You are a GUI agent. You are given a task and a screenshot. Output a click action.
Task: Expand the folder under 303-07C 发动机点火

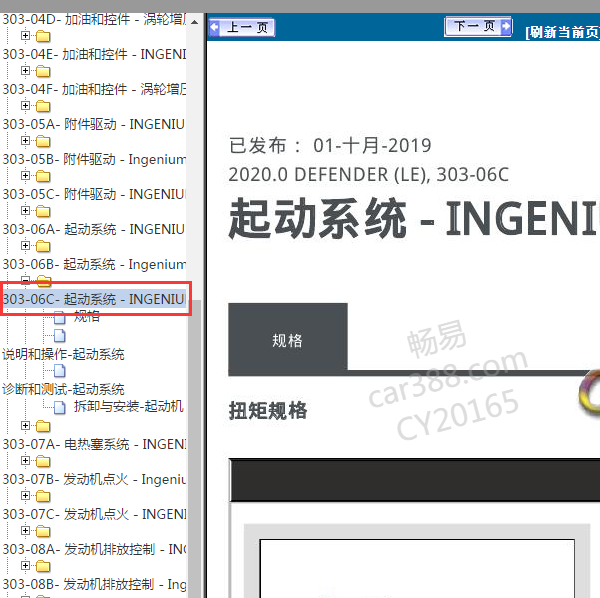25,531
